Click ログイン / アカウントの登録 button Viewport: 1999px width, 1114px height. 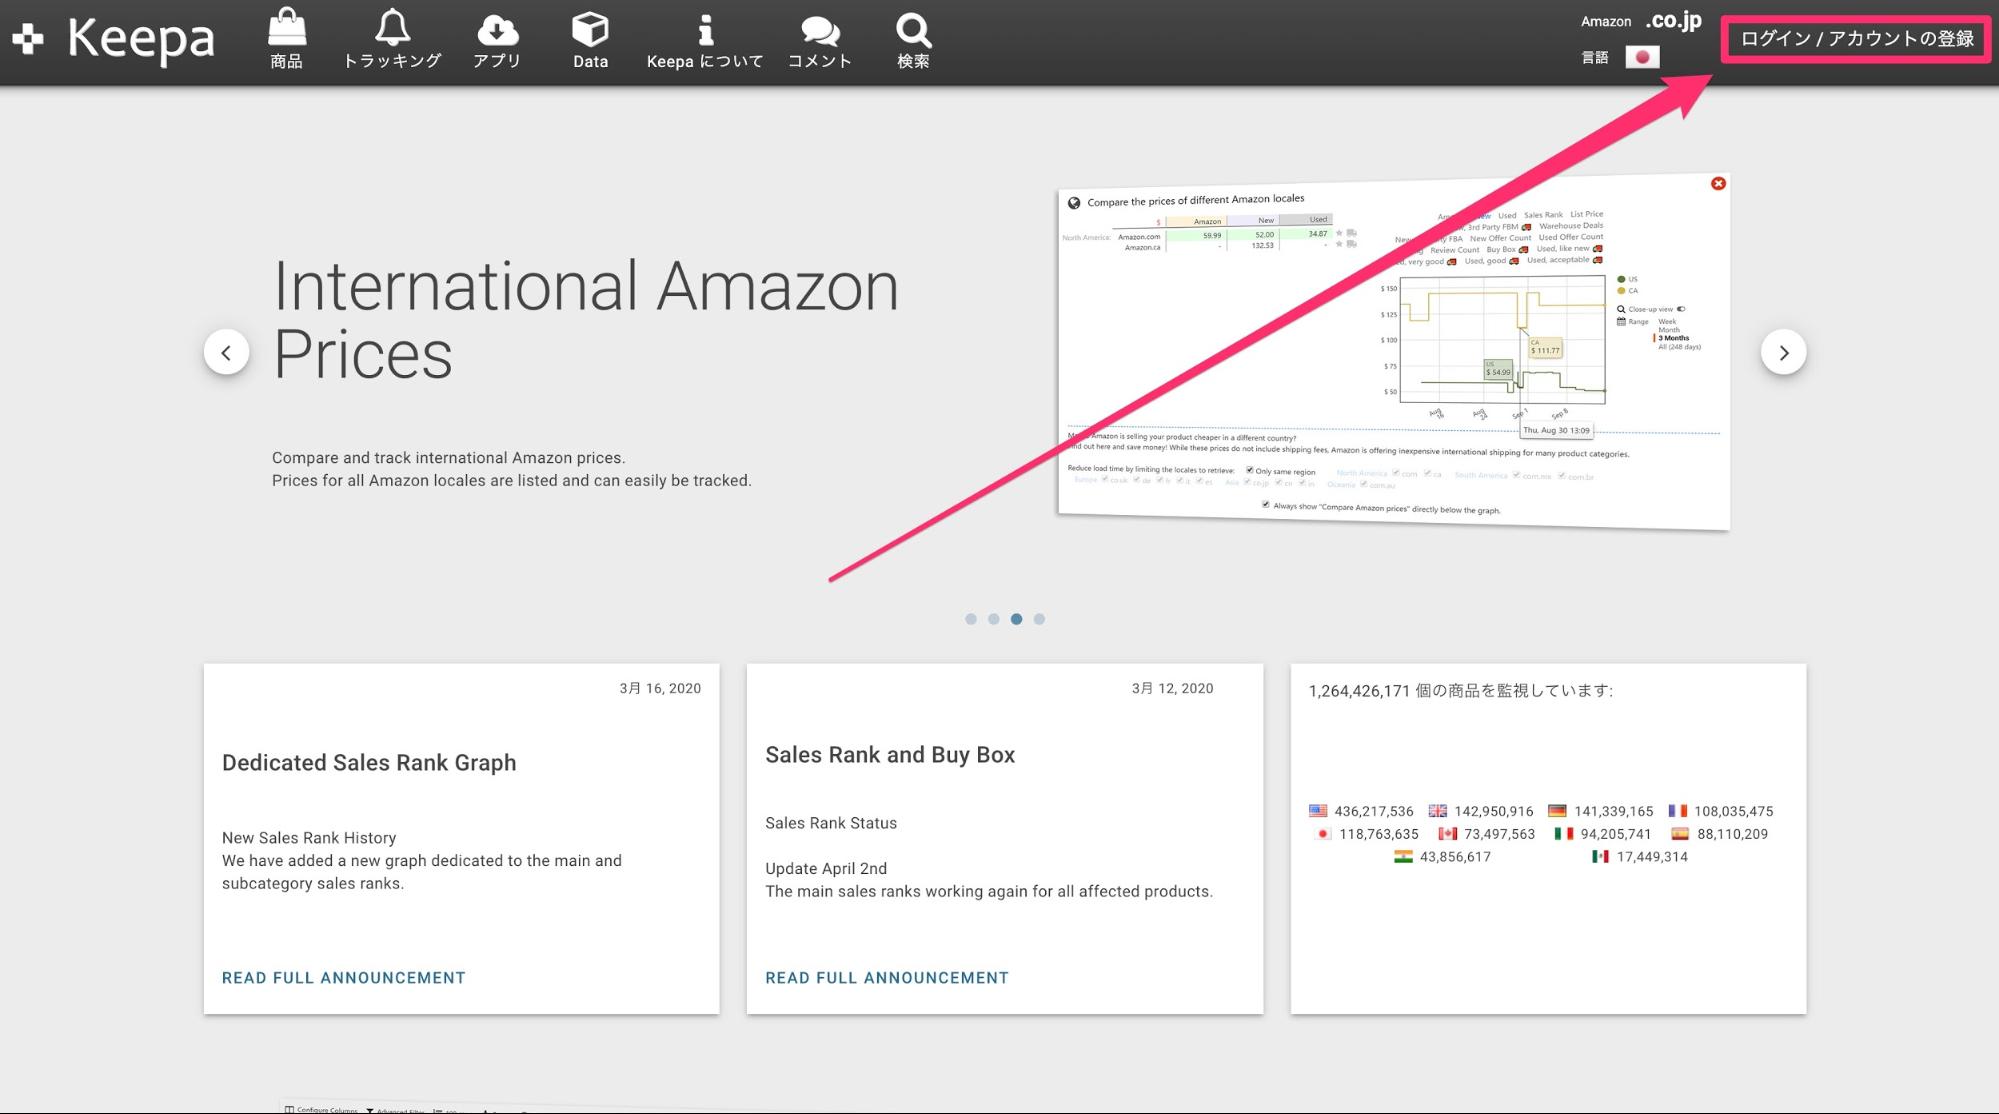click(1857, 39)
